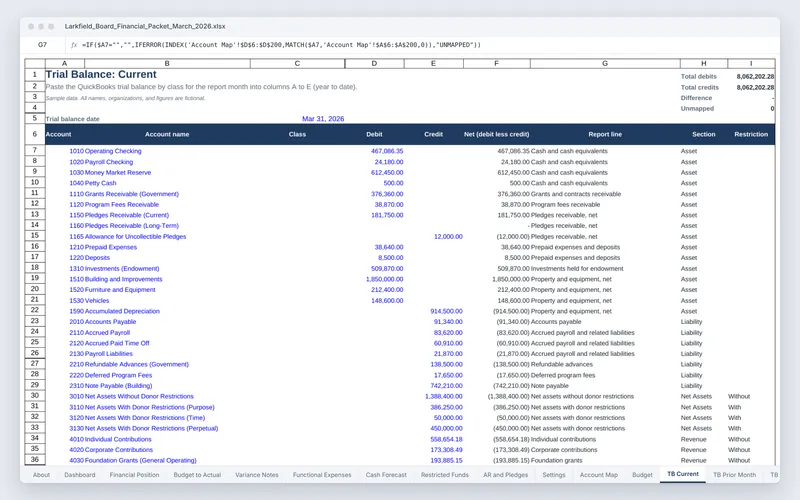Viewport: 800px width, 500px height.
Task: Select column D header
Action: click(x=374, y=63)
